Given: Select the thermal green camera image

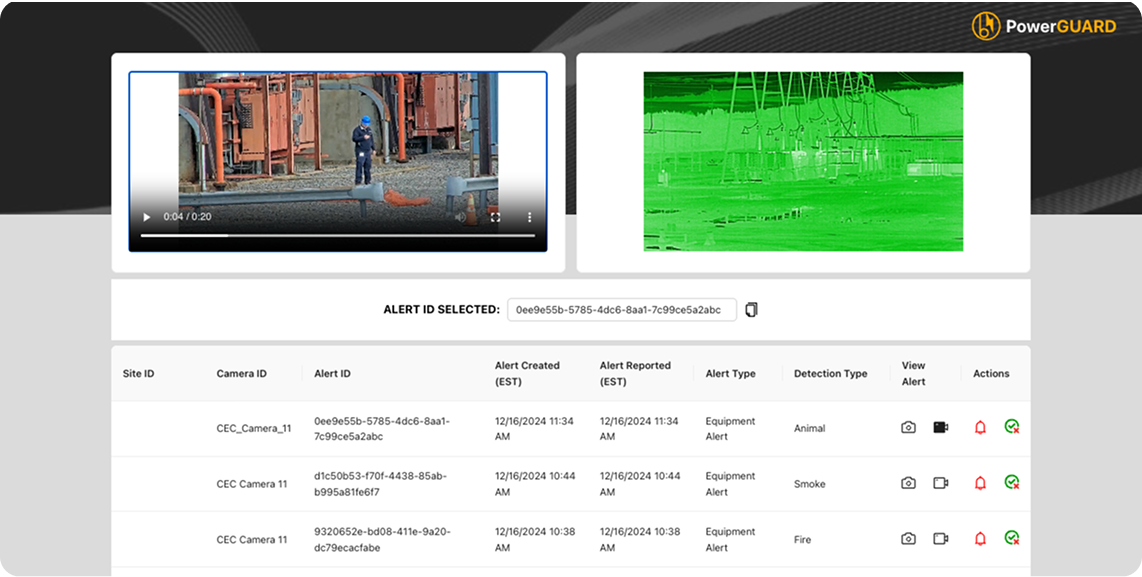Looking at the screenshot, I should coord(803,161).
